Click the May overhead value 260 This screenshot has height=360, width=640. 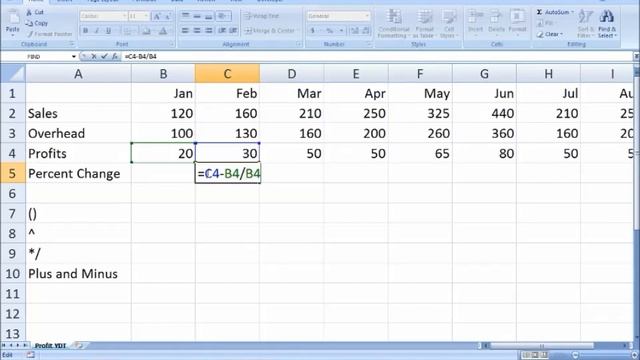(420, 133)
